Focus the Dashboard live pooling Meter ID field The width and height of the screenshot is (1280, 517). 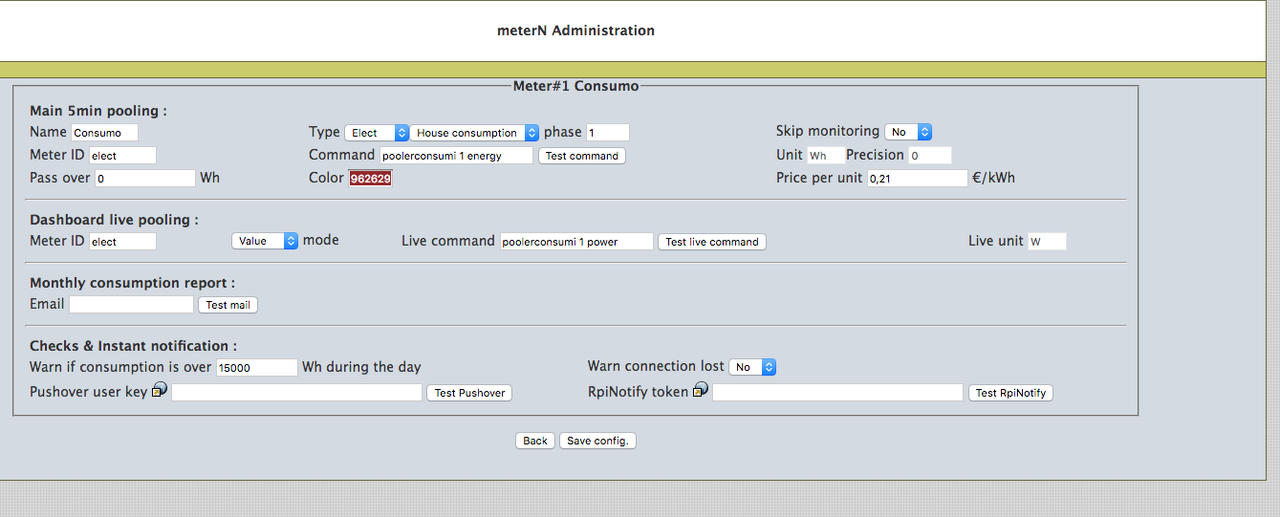123,242
